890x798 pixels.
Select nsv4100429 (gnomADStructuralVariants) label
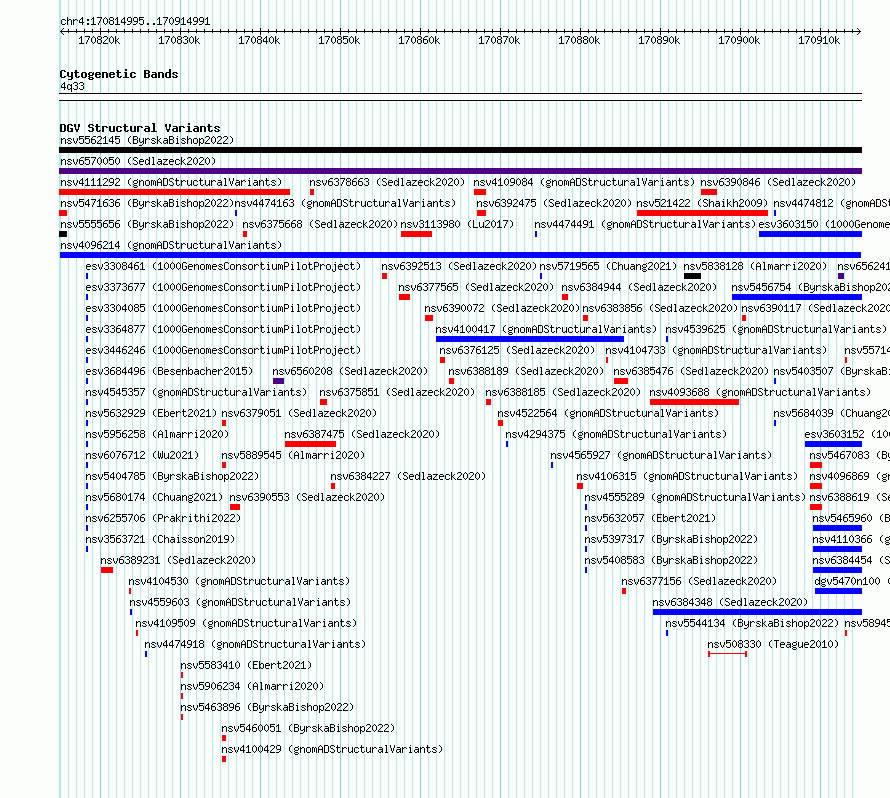click(x=332, y=749)
